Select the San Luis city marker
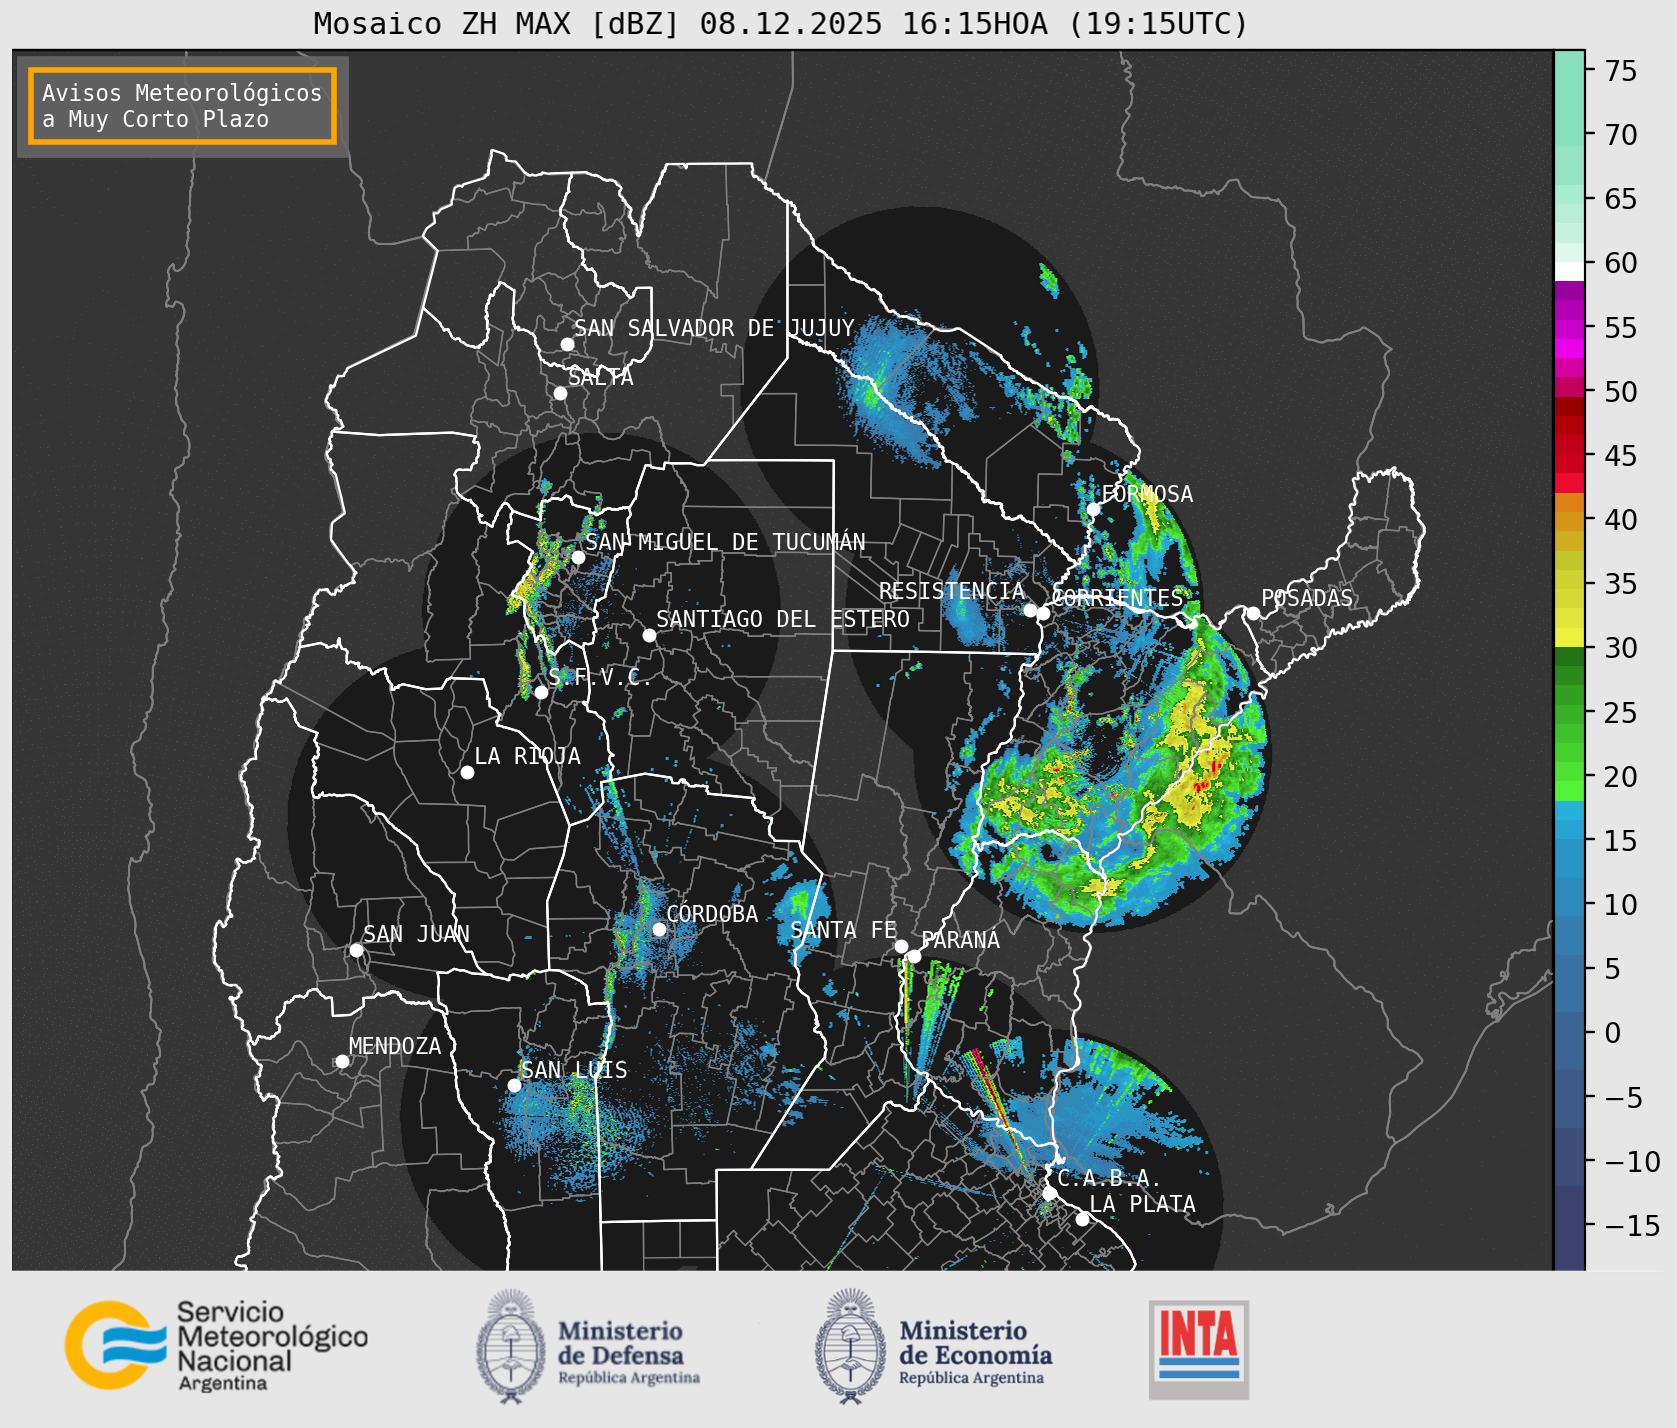1677x1428 pixels. (x=514, y=1085)
